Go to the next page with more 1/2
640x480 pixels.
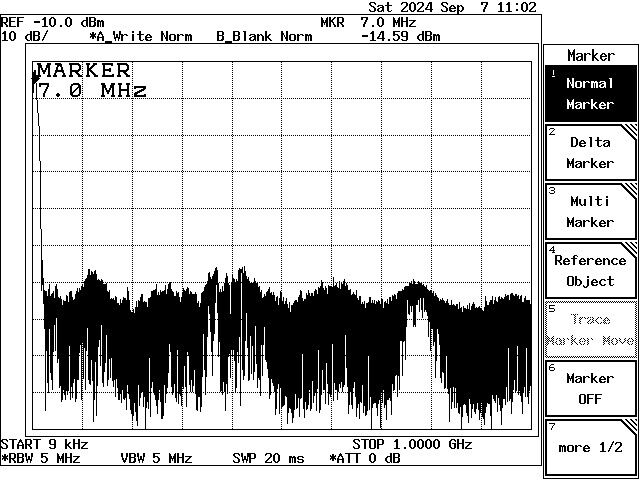tap(591, 447)
